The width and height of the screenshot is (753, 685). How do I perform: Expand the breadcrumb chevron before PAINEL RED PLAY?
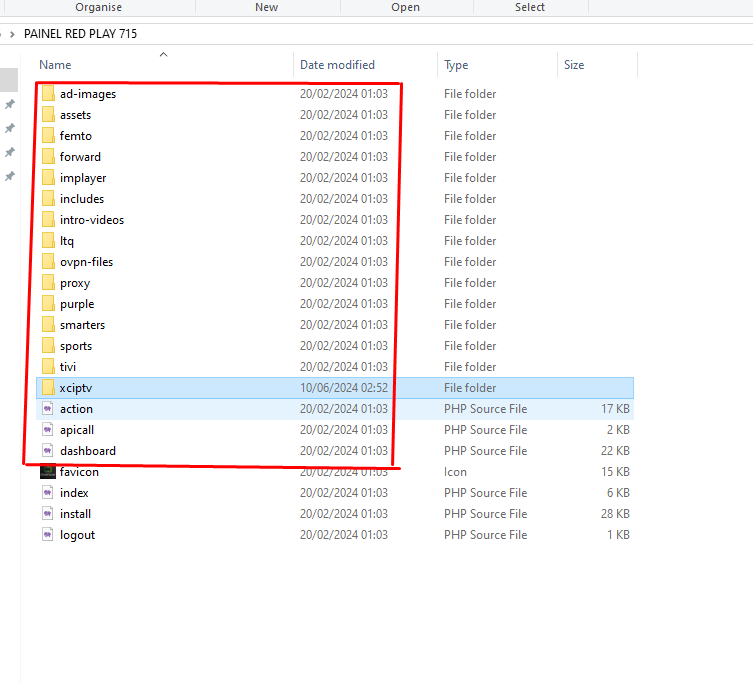pos(11,34)
